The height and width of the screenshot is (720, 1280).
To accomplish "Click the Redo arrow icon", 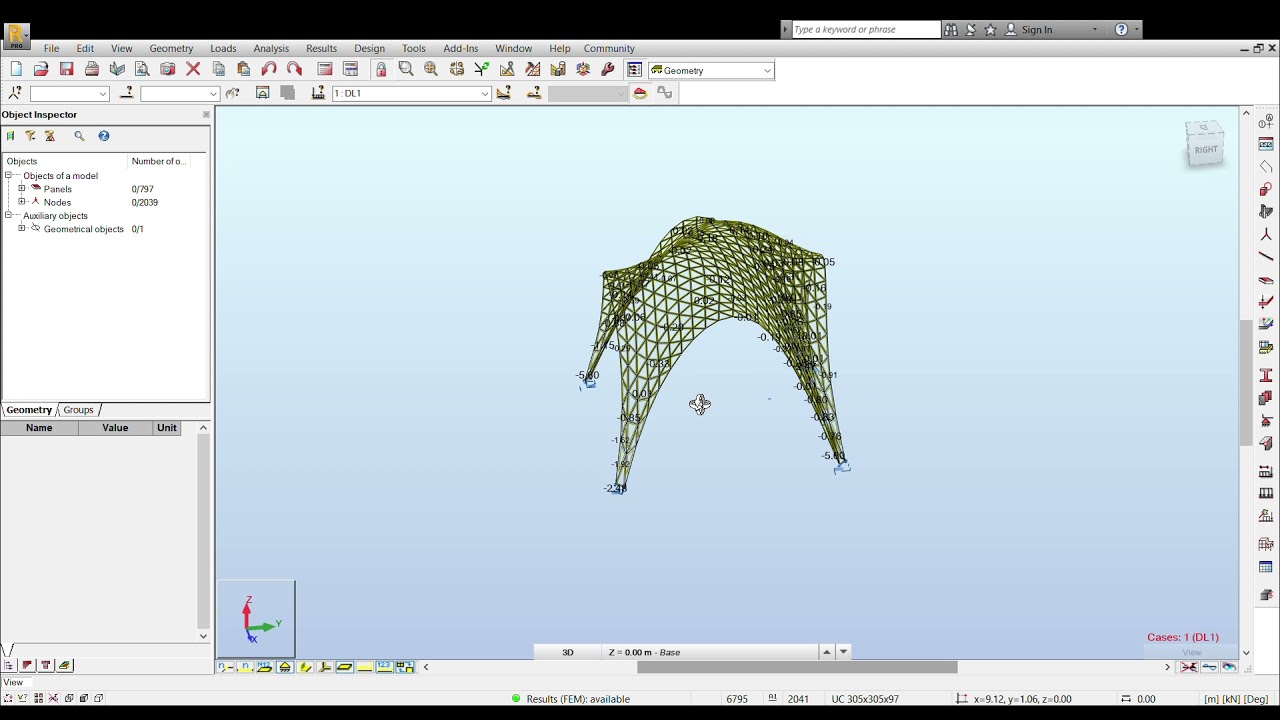I will 294,70.
